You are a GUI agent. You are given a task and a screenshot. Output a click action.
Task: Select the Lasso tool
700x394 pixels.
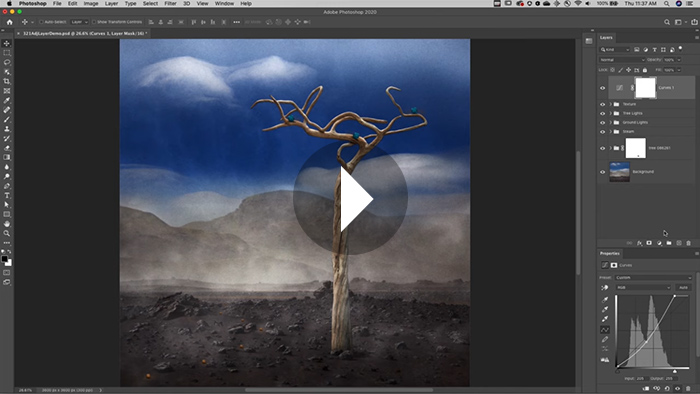[x=7, y=62]
